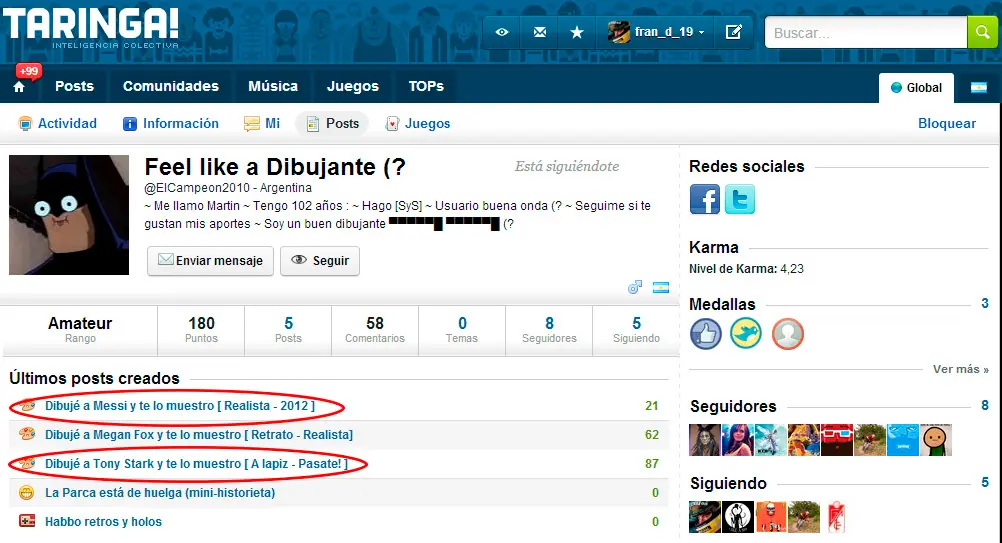Open the favorites star icon
Viewport: 1002px width, 543px height.
click(576, 32)
